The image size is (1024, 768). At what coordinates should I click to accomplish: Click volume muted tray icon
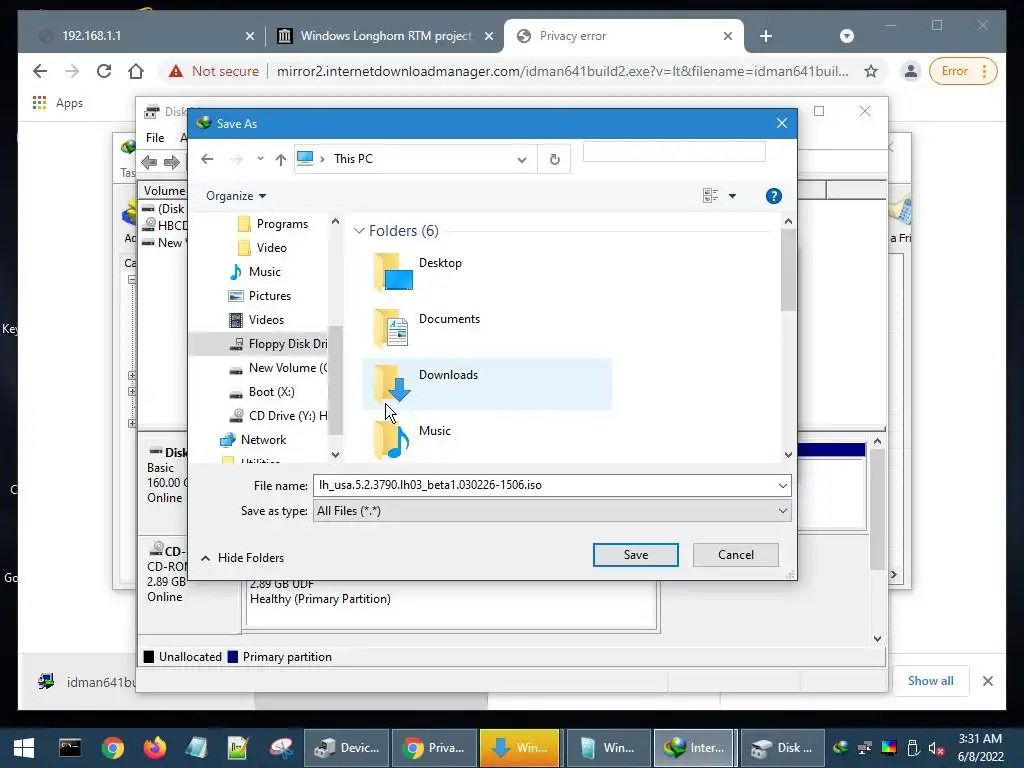936,748
